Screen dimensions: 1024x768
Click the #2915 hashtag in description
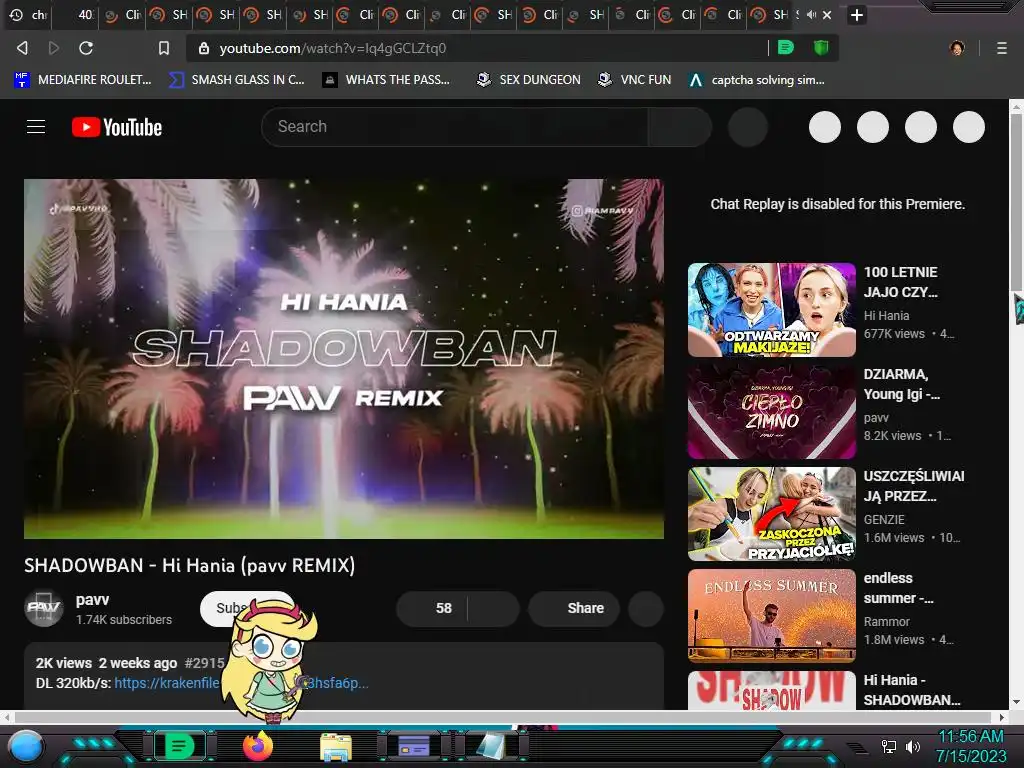204,663
